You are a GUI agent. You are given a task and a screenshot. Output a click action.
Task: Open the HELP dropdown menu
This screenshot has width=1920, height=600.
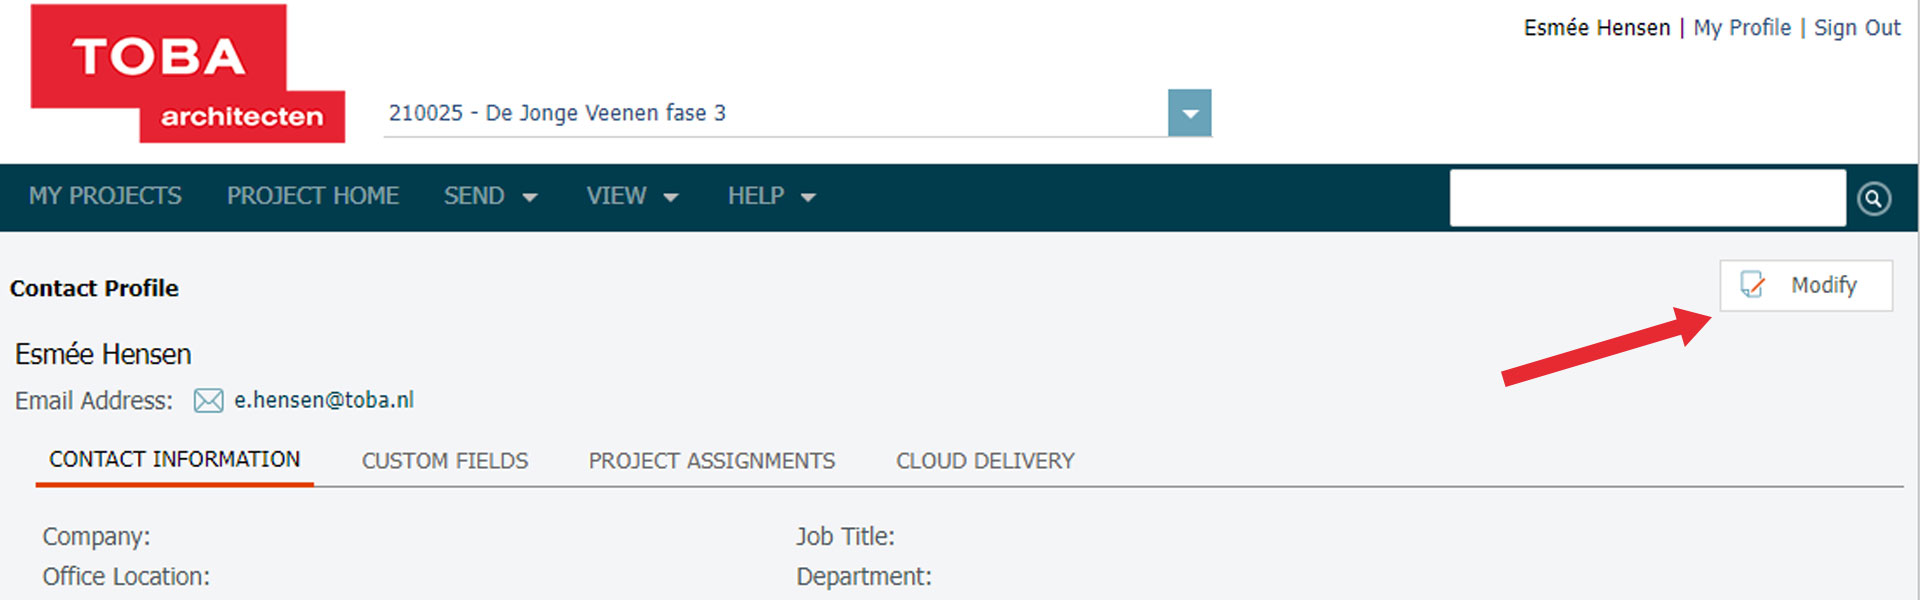(771, 197)
